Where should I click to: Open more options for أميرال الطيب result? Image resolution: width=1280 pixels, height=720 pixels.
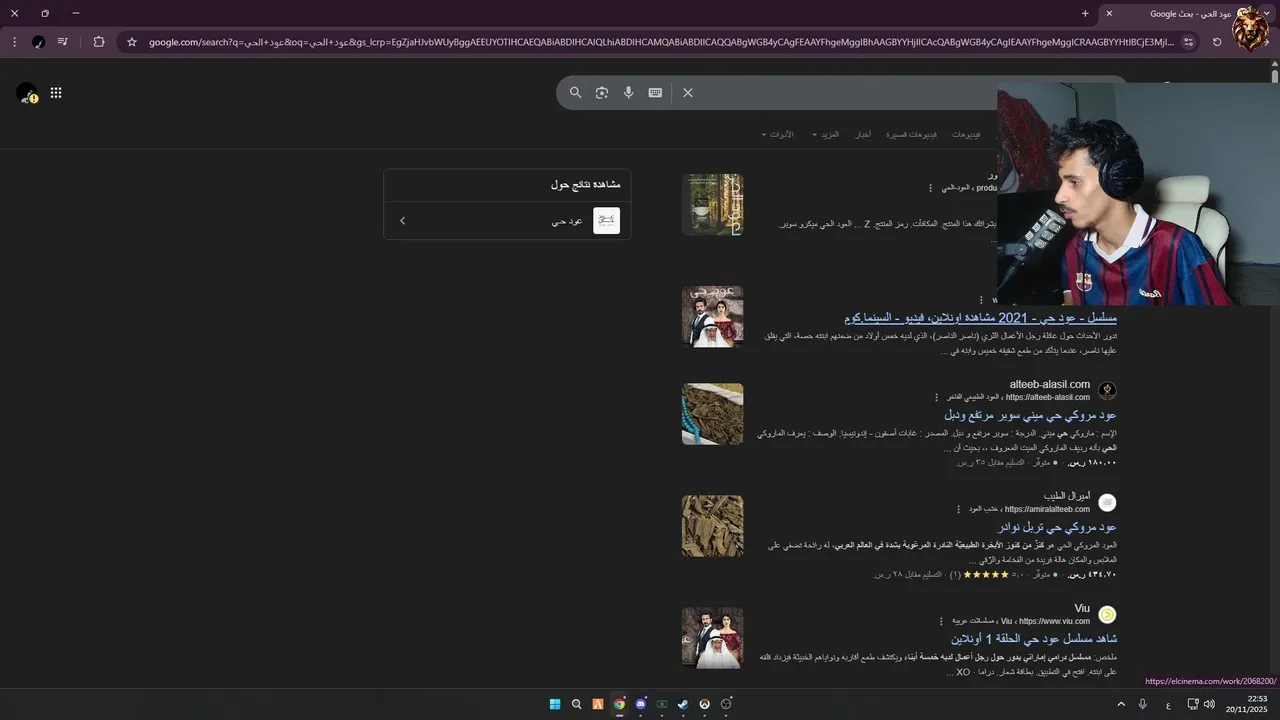click(x=958, y=509)
